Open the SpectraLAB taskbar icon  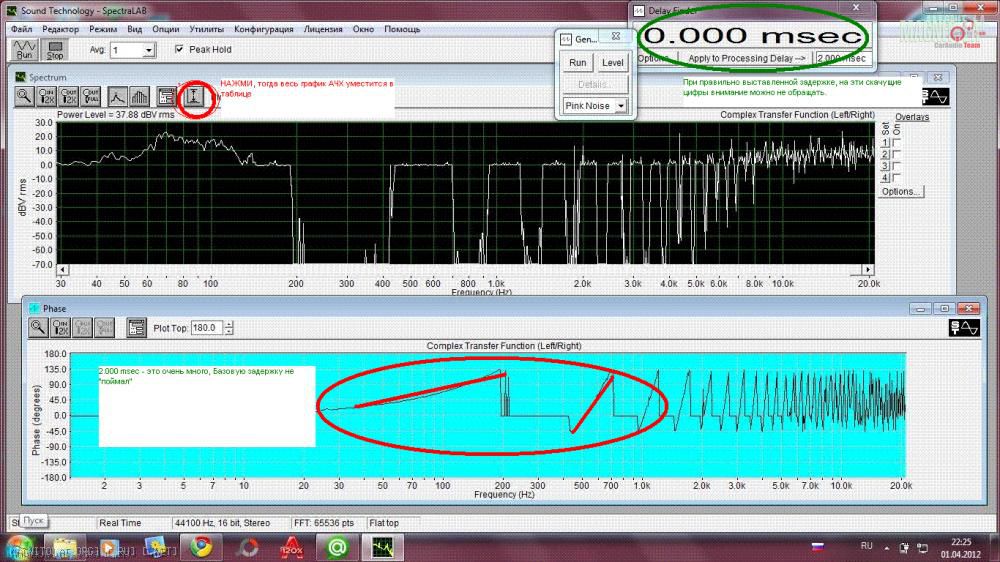pos(383,547)
